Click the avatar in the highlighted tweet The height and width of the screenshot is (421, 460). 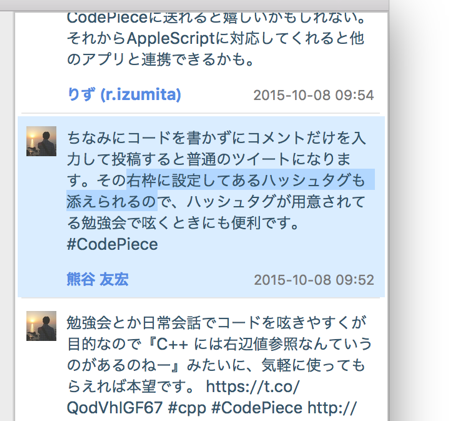tap(41, 141)
